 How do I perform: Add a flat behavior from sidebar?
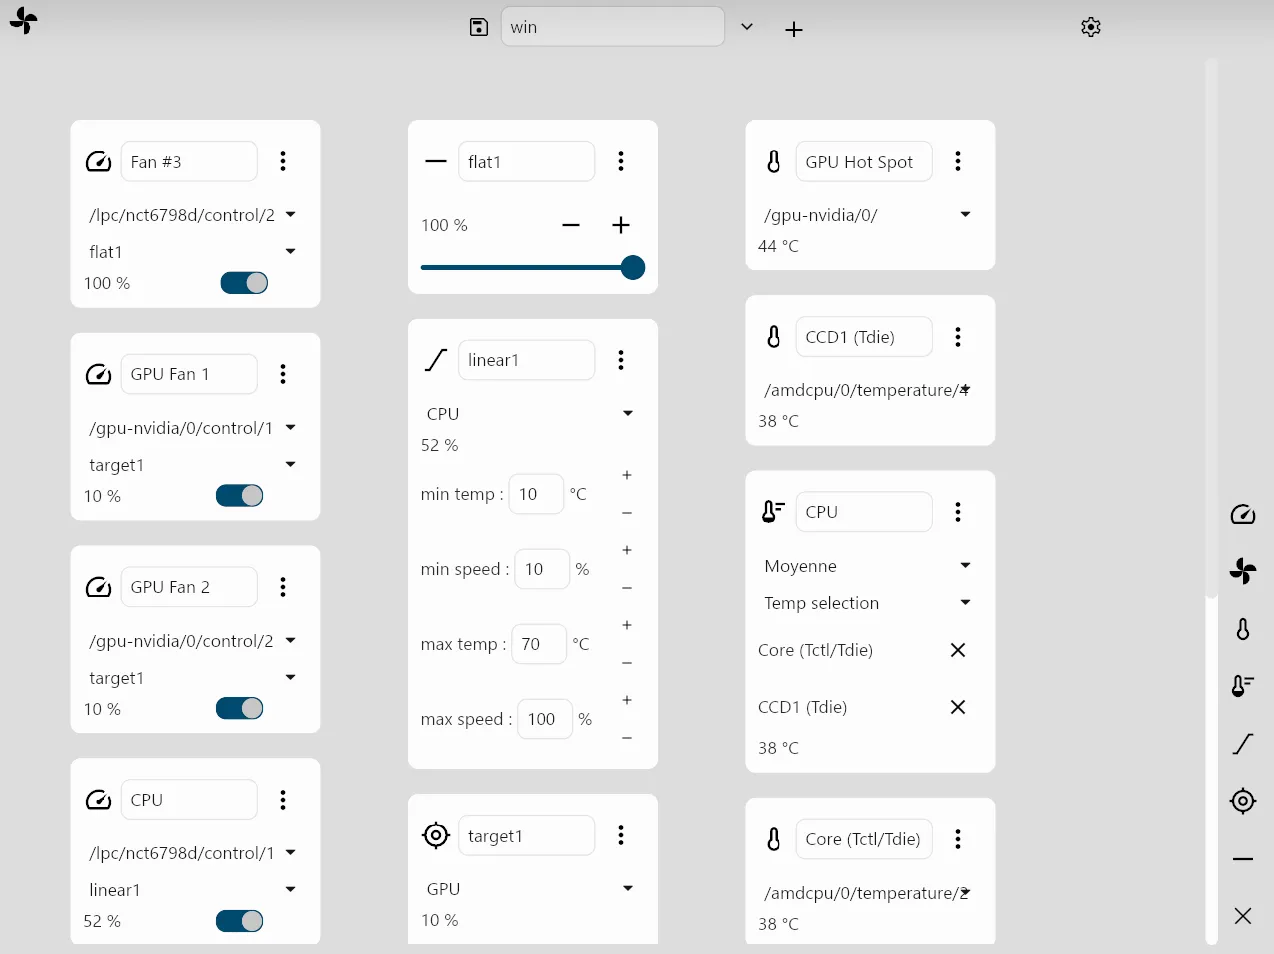1243,859
